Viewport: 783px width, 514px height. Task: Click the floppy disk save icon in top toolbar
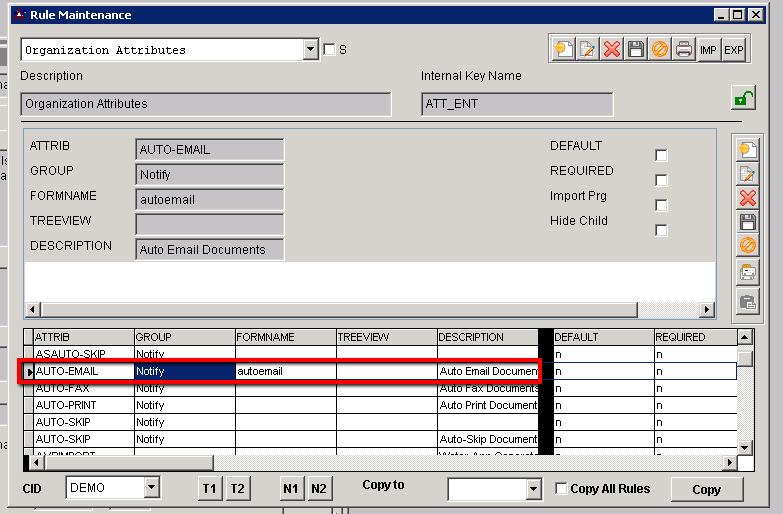(635, 49)
